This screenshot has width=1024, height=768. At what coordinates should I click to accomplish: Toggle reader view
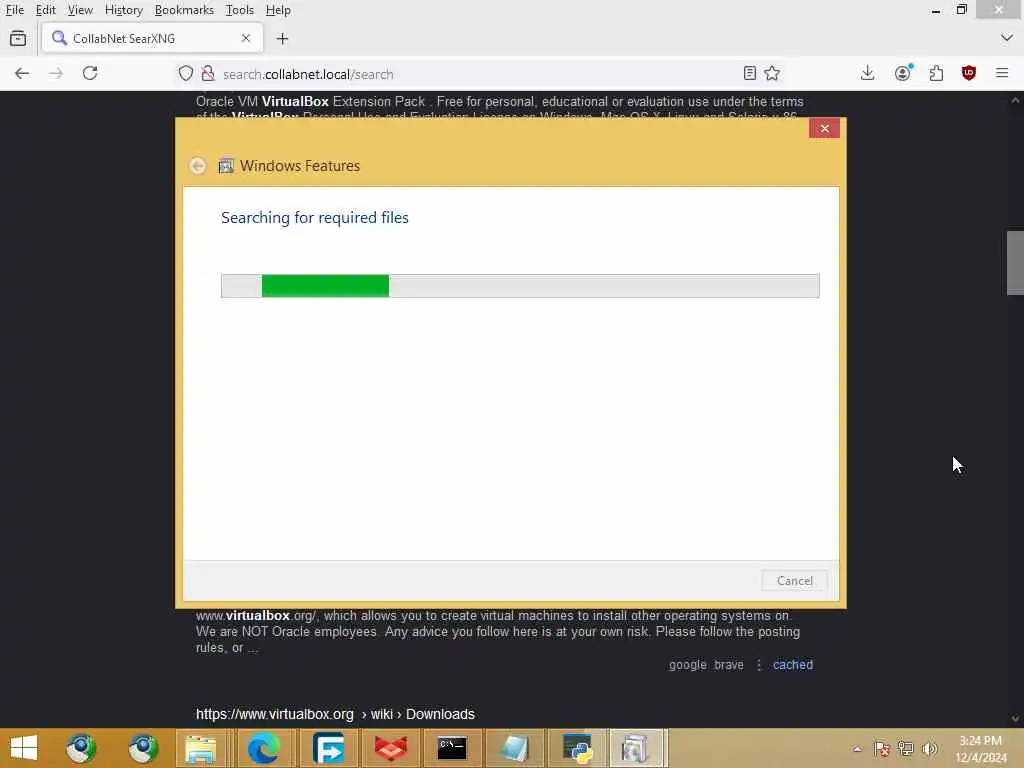tap(750, 73)
